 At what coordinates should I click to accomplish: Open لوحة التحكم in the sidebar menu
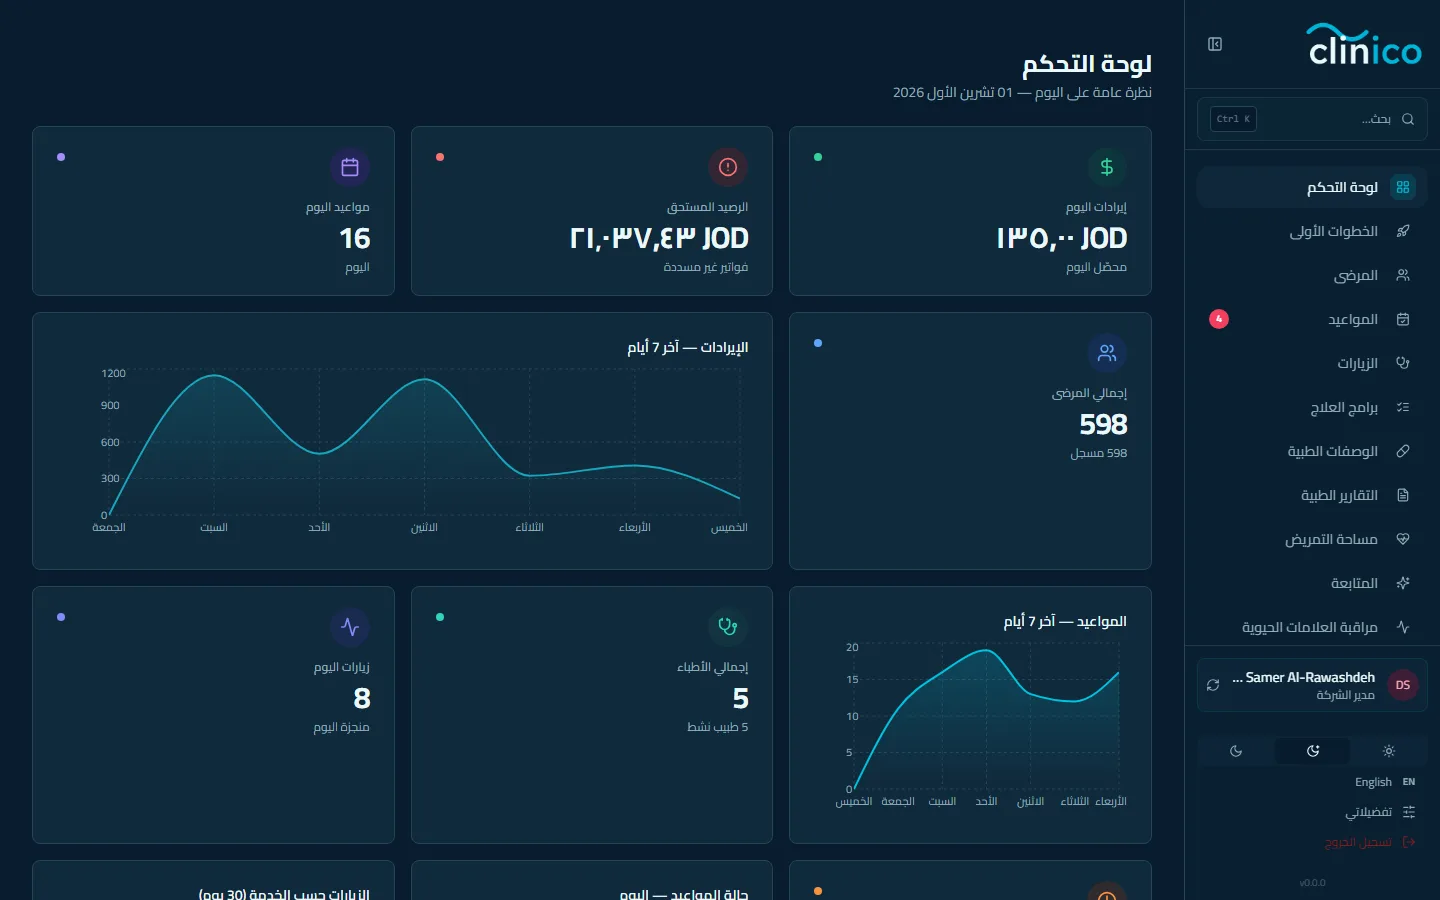(1312, 187)
